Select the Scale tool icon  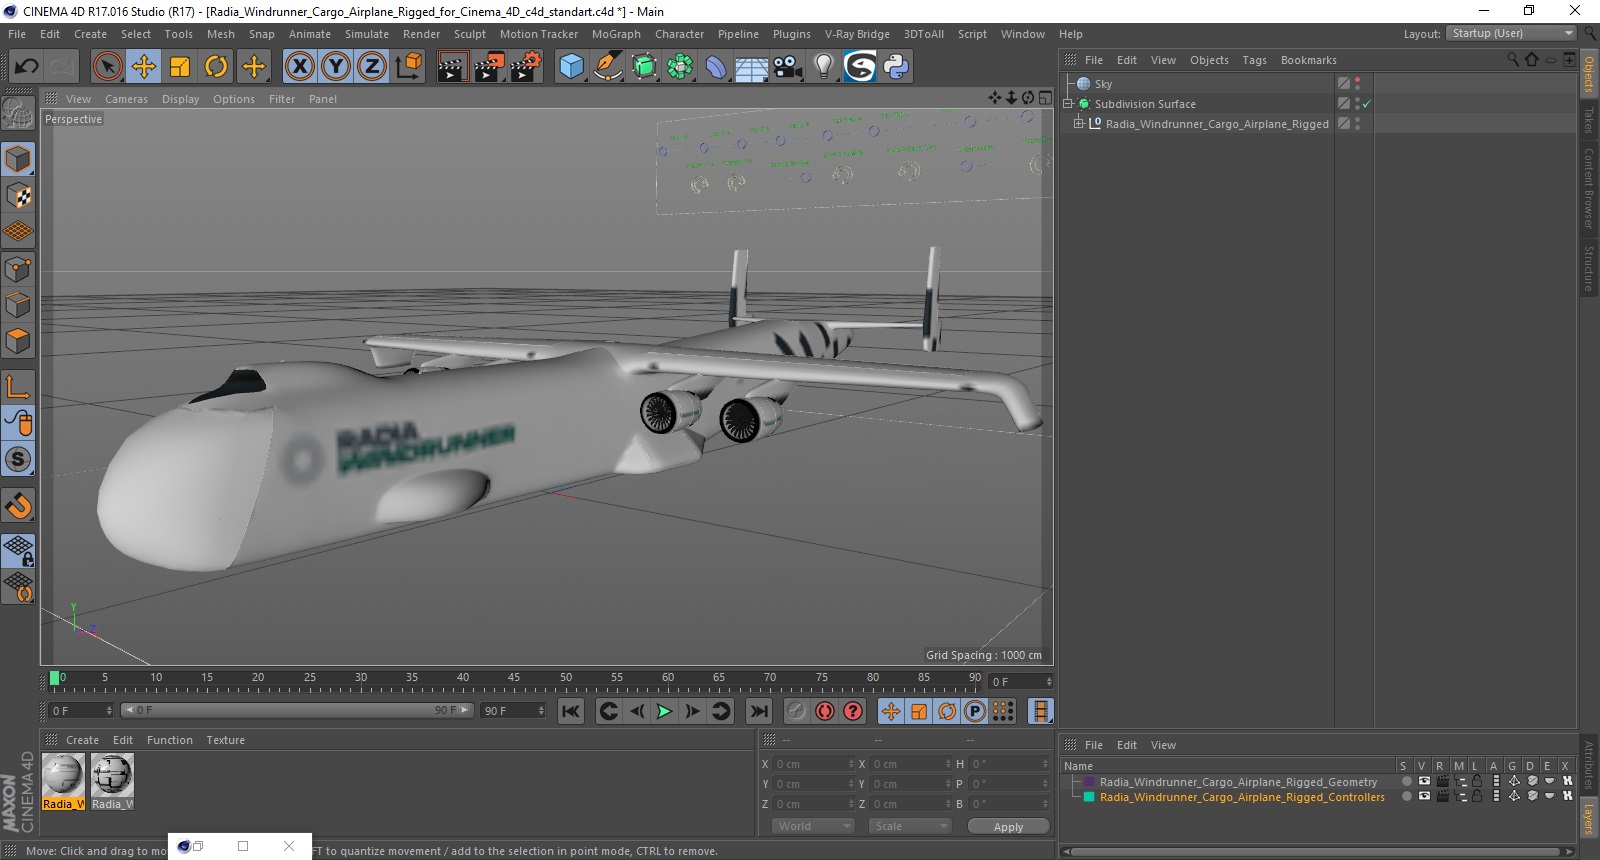tap(180, 67)
